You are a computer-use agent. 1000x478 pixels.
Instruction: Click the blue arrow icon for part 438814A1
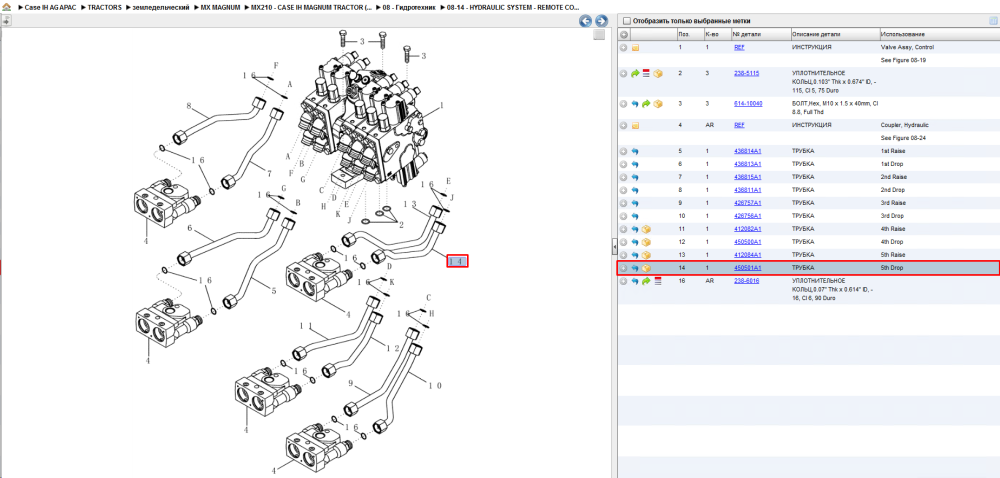coord(635,152)
